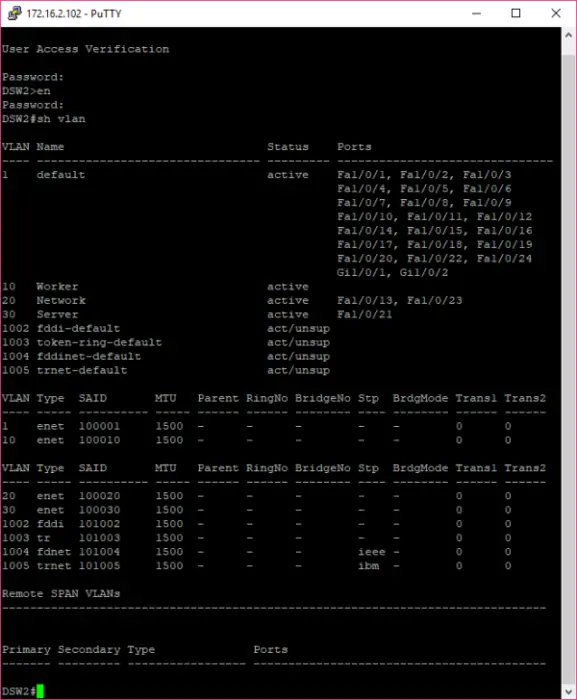The height and width of the screenshot is (700, 577).
Task: Click the scrollbar up arrow
Action: (x=569, y=35)
